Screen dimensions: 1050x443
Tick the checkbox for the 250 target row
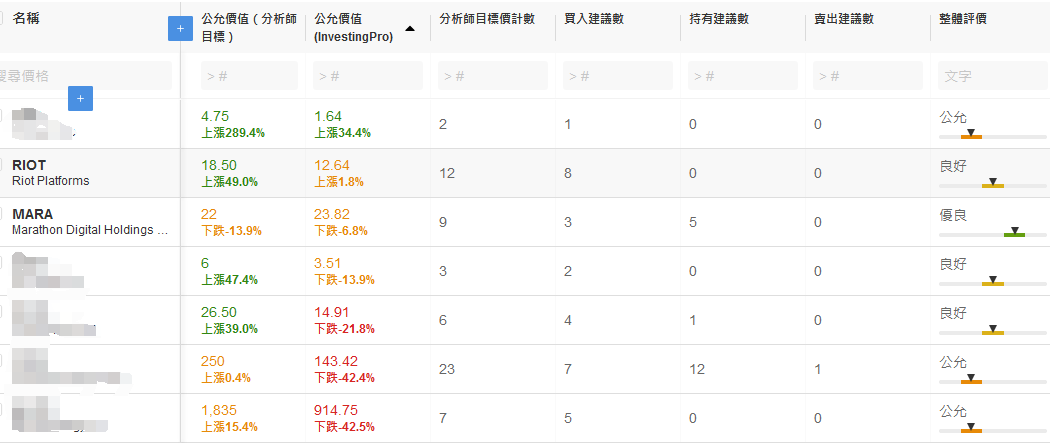pyautogui.click(x=3, y=369)
